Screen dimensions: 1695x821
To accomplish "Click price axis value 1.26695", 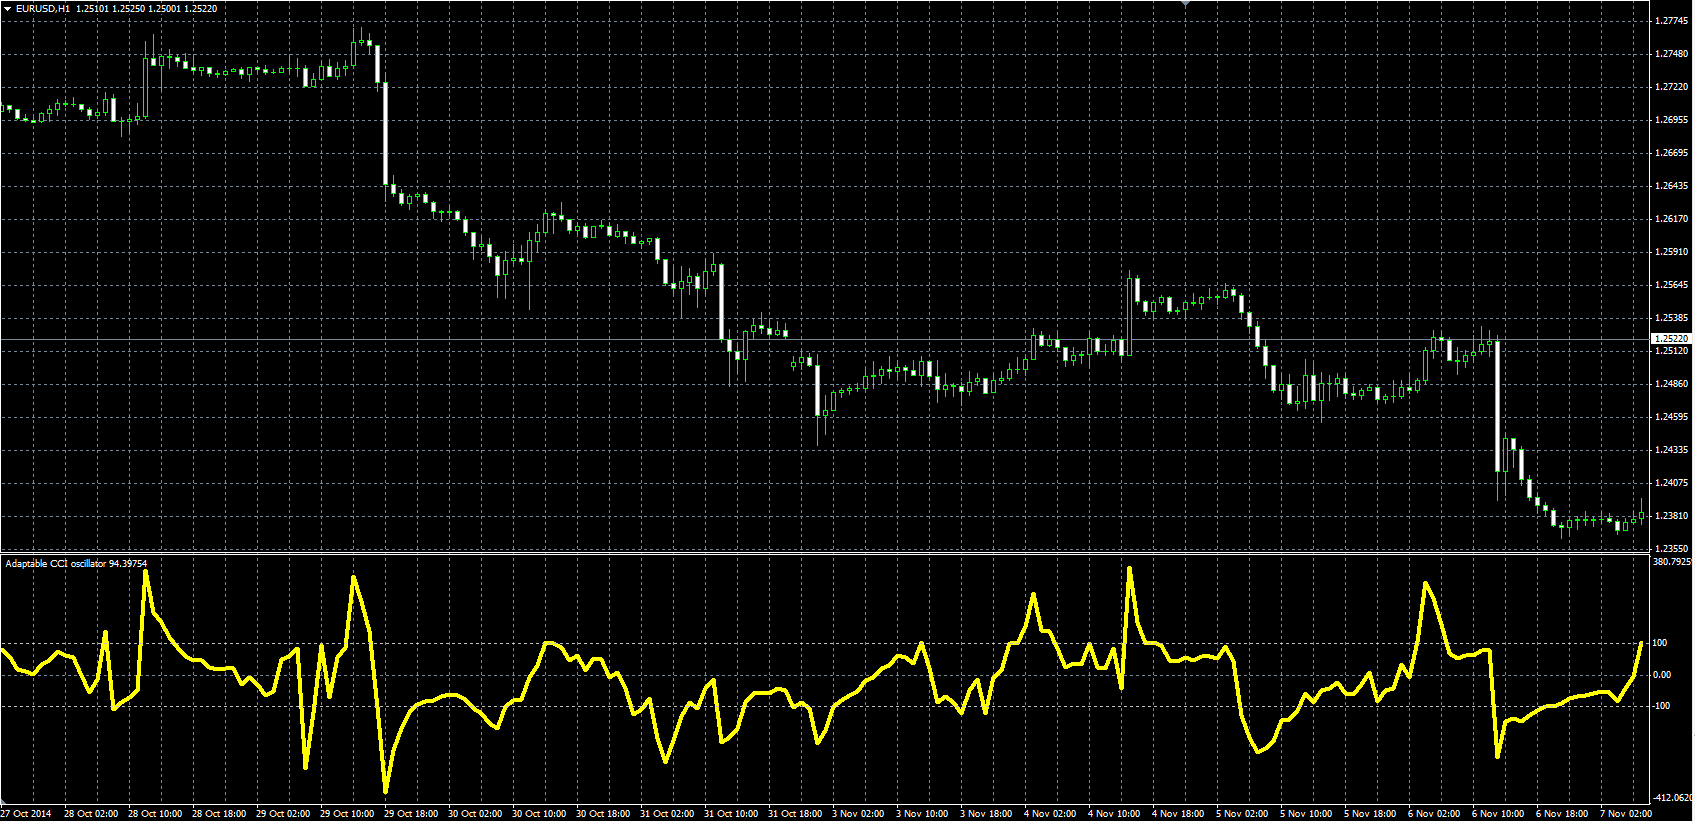I will (1671, 153).
